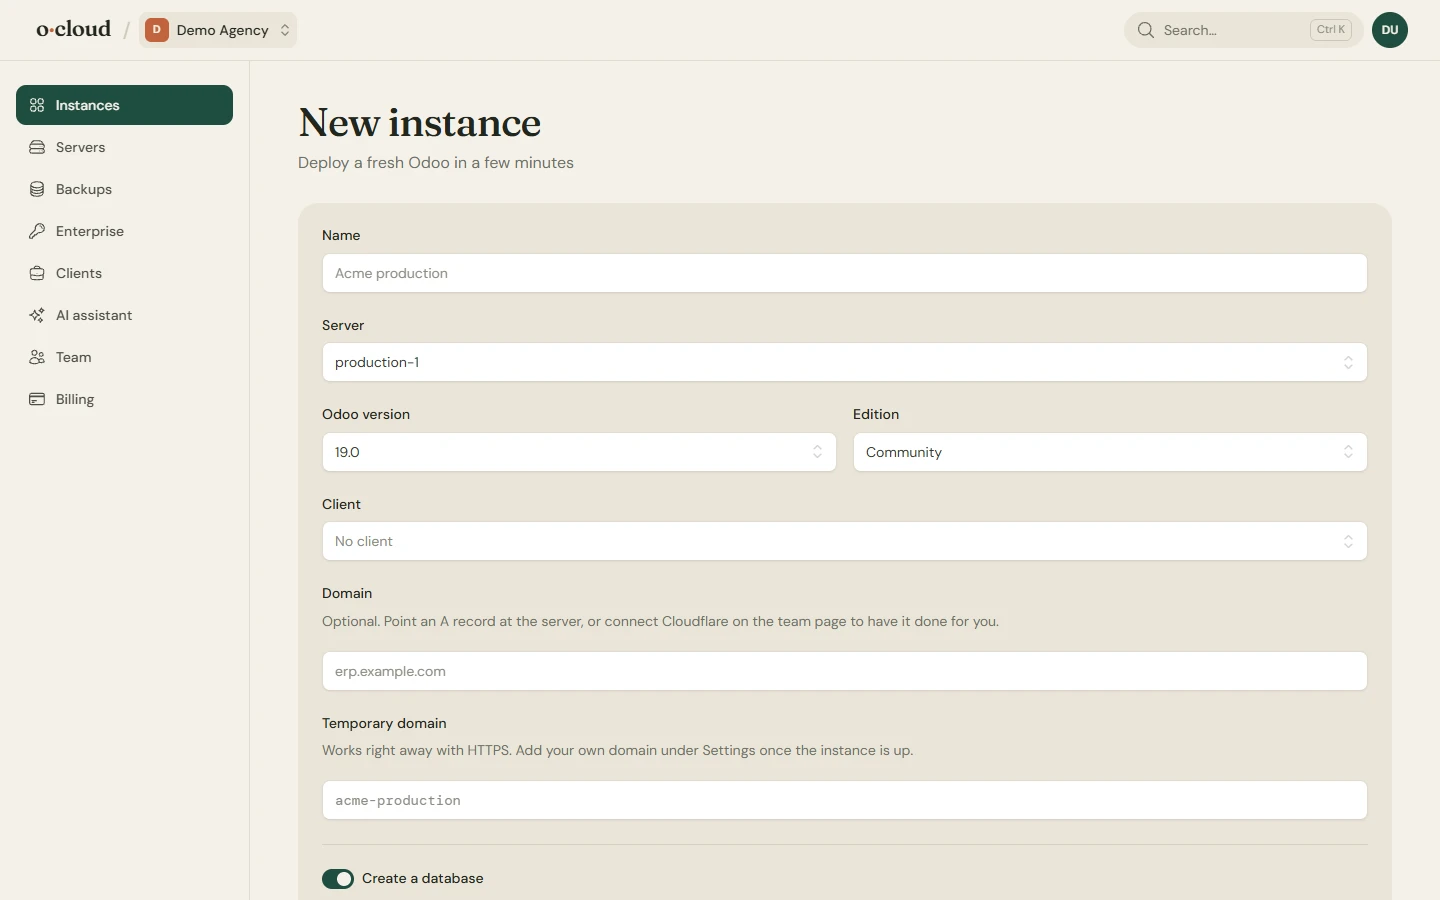1440x900 pixels.
Task: Open the Clients page
Action: [124, 273]
